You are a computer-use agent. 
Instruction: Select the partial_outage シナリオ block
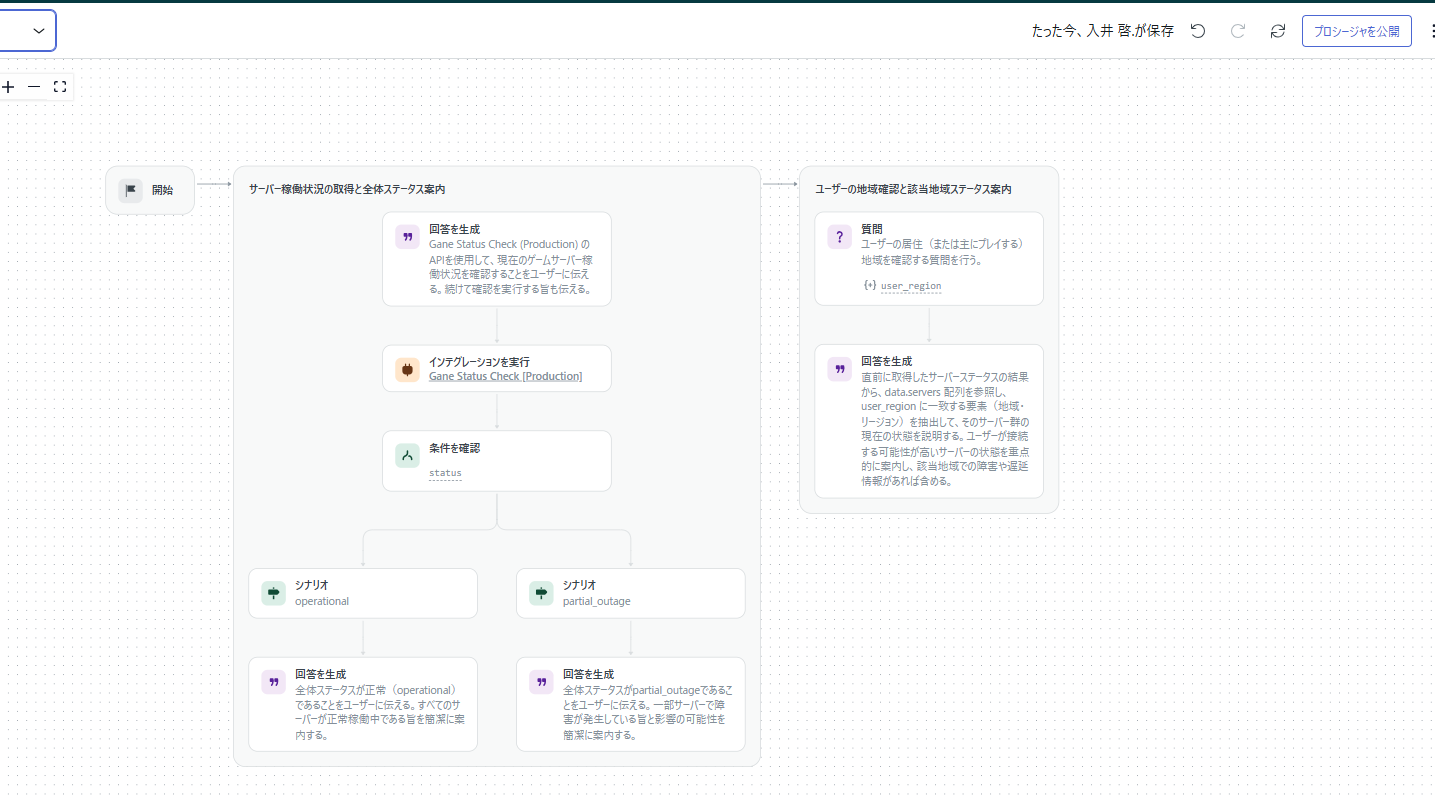click(630, 592)
